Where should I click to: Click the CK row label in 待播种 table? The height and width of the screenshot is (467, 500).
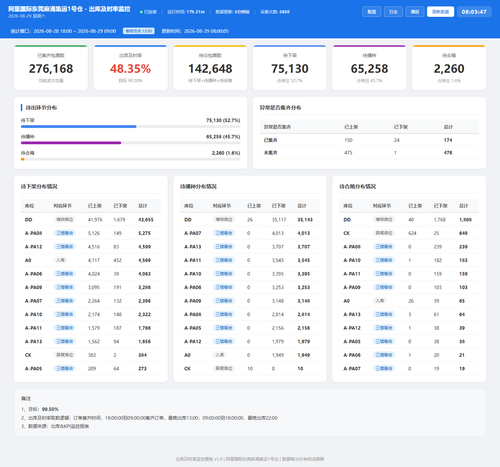coord(187,369)
